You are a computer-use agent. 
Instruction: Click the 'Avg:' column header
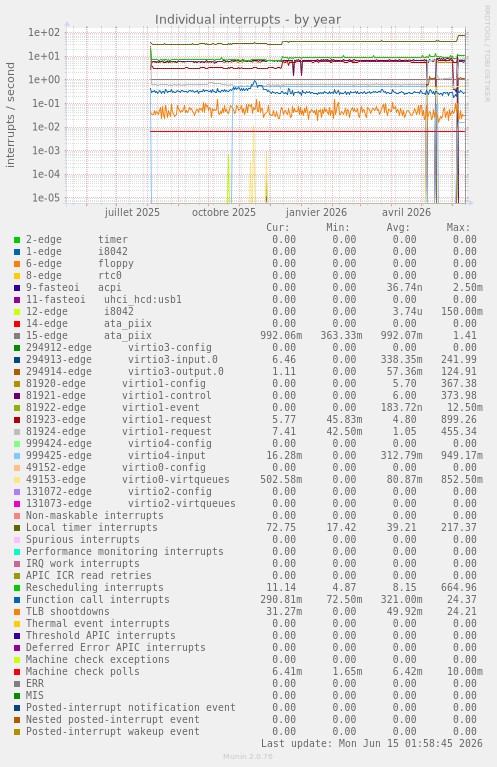coord(398,227)
